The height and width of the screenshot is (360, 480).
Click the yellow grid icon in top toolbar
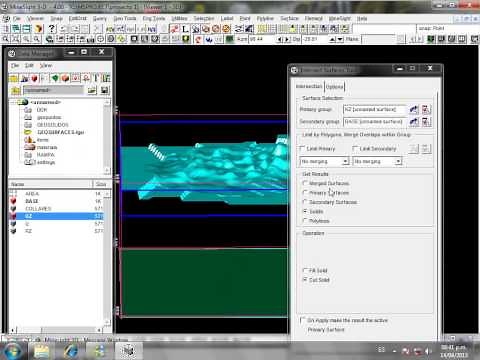(x=262, y=29)
